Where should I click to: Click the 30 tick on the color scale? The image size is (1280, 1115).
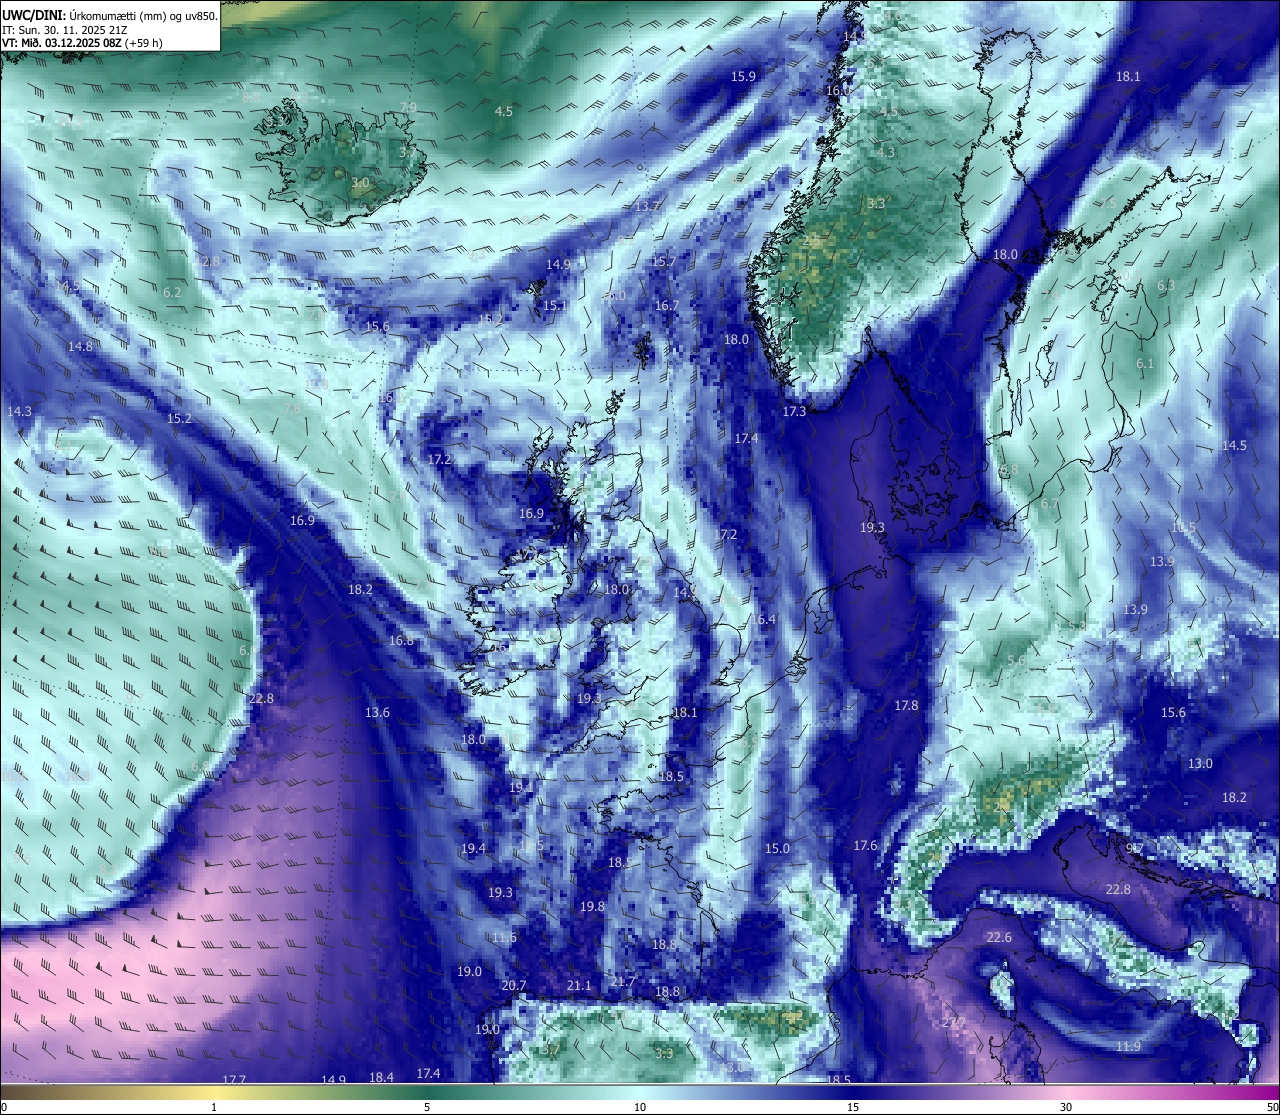(x=1066, y=1107)
